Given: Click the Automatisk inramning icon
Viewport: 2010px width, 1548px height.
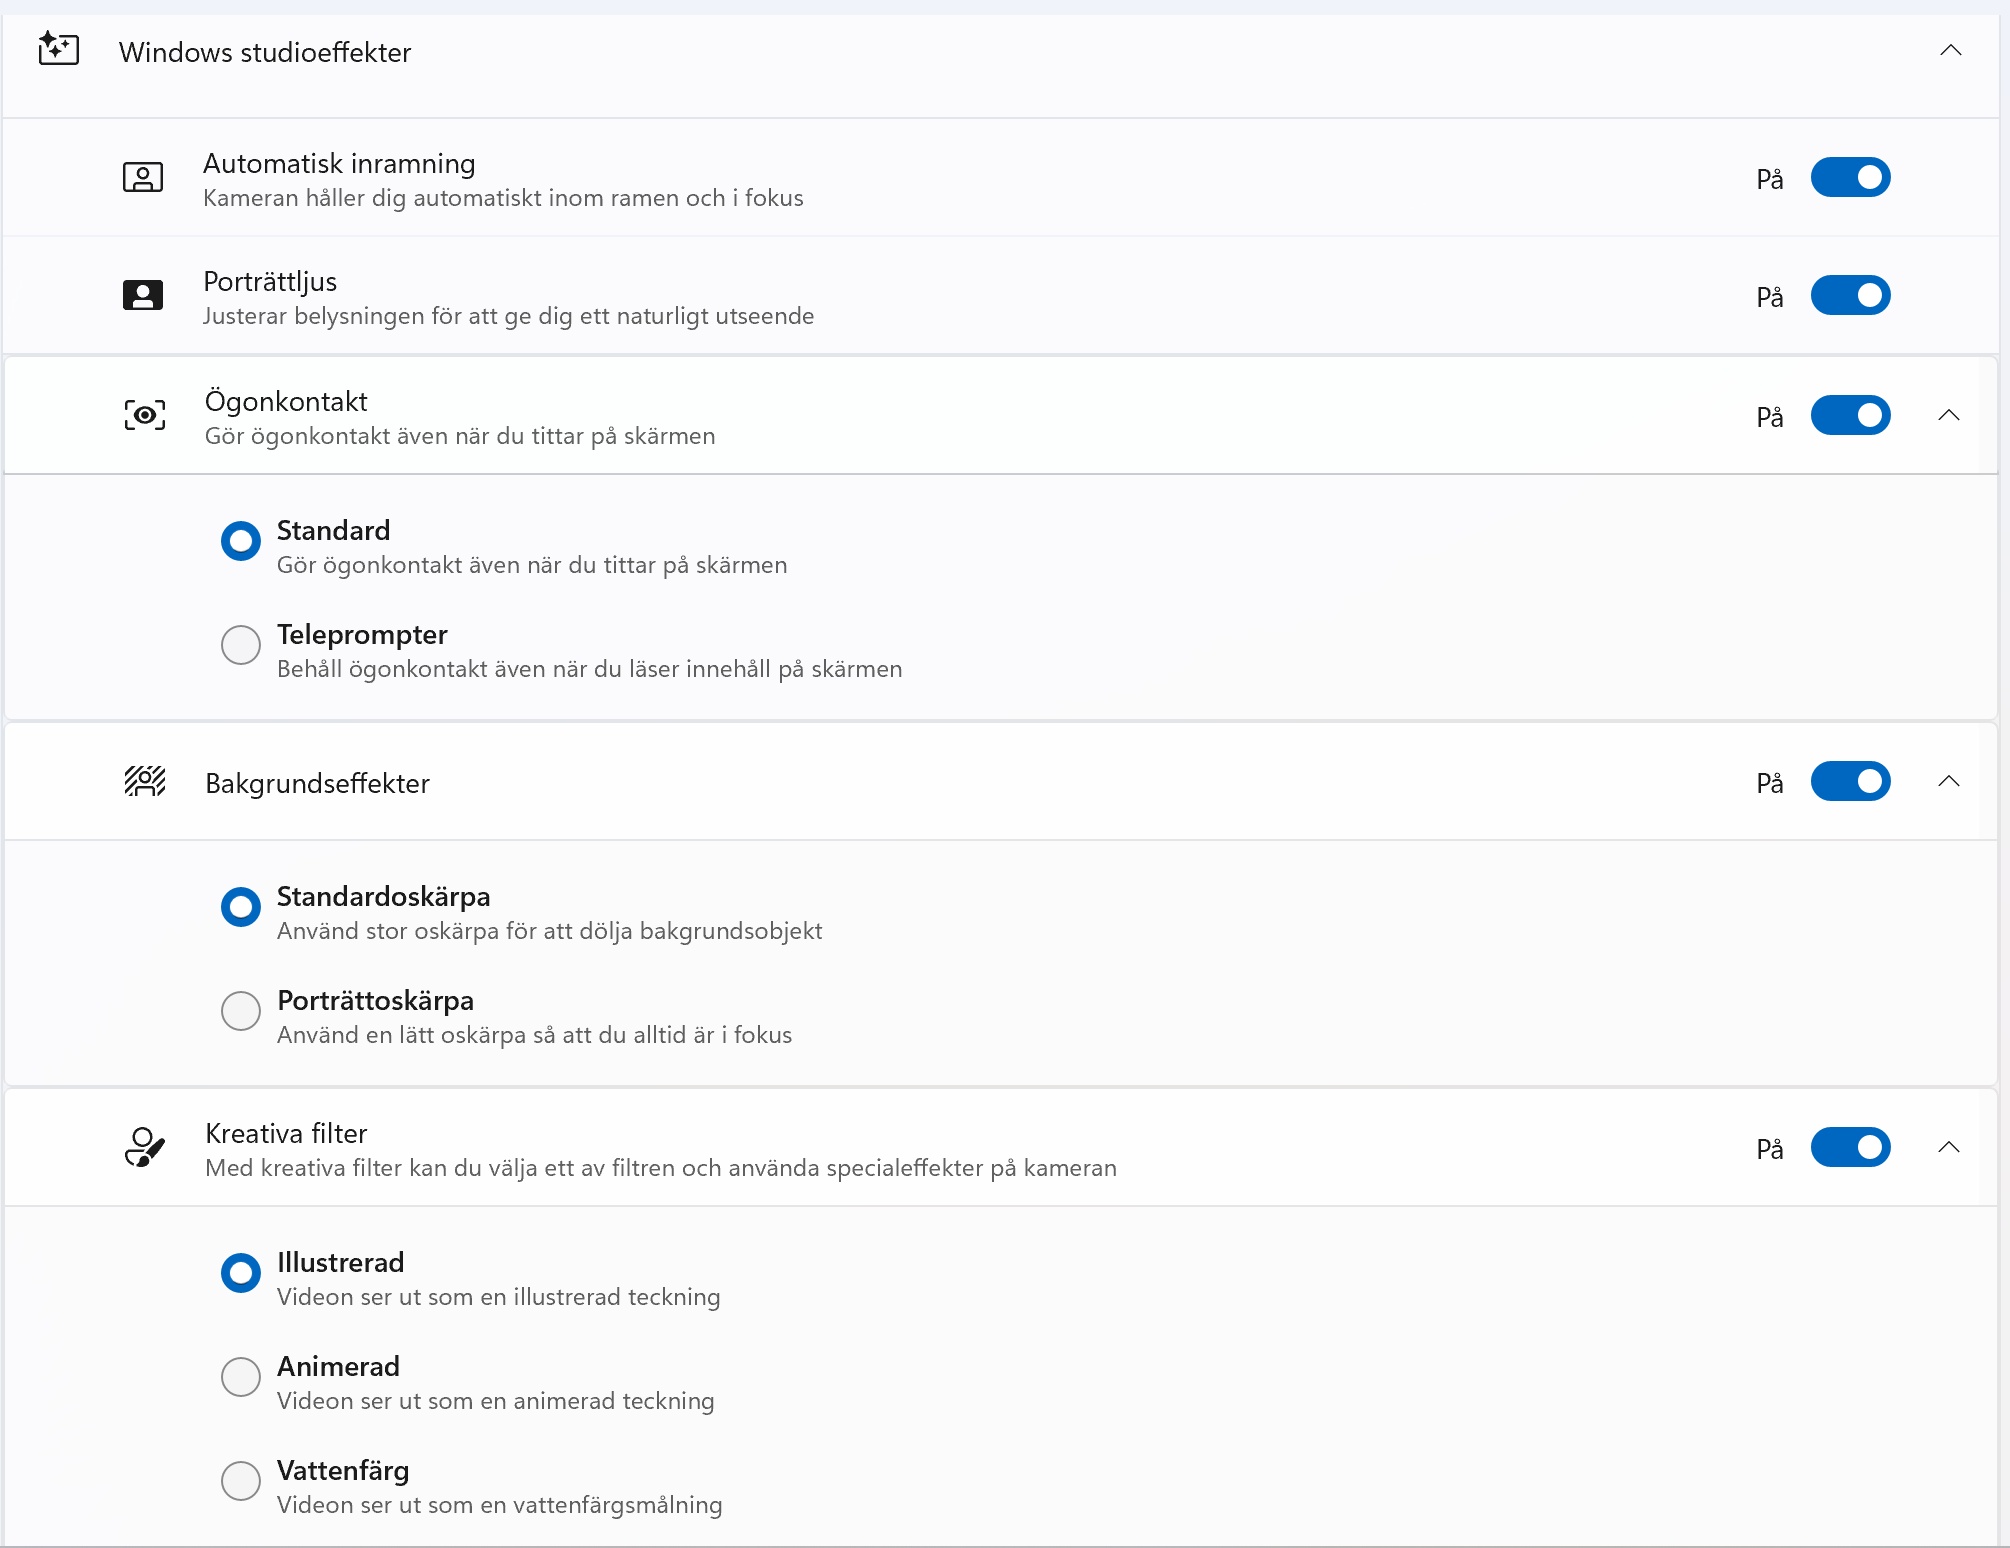Looking at the screenshot, I should point(143,178).
